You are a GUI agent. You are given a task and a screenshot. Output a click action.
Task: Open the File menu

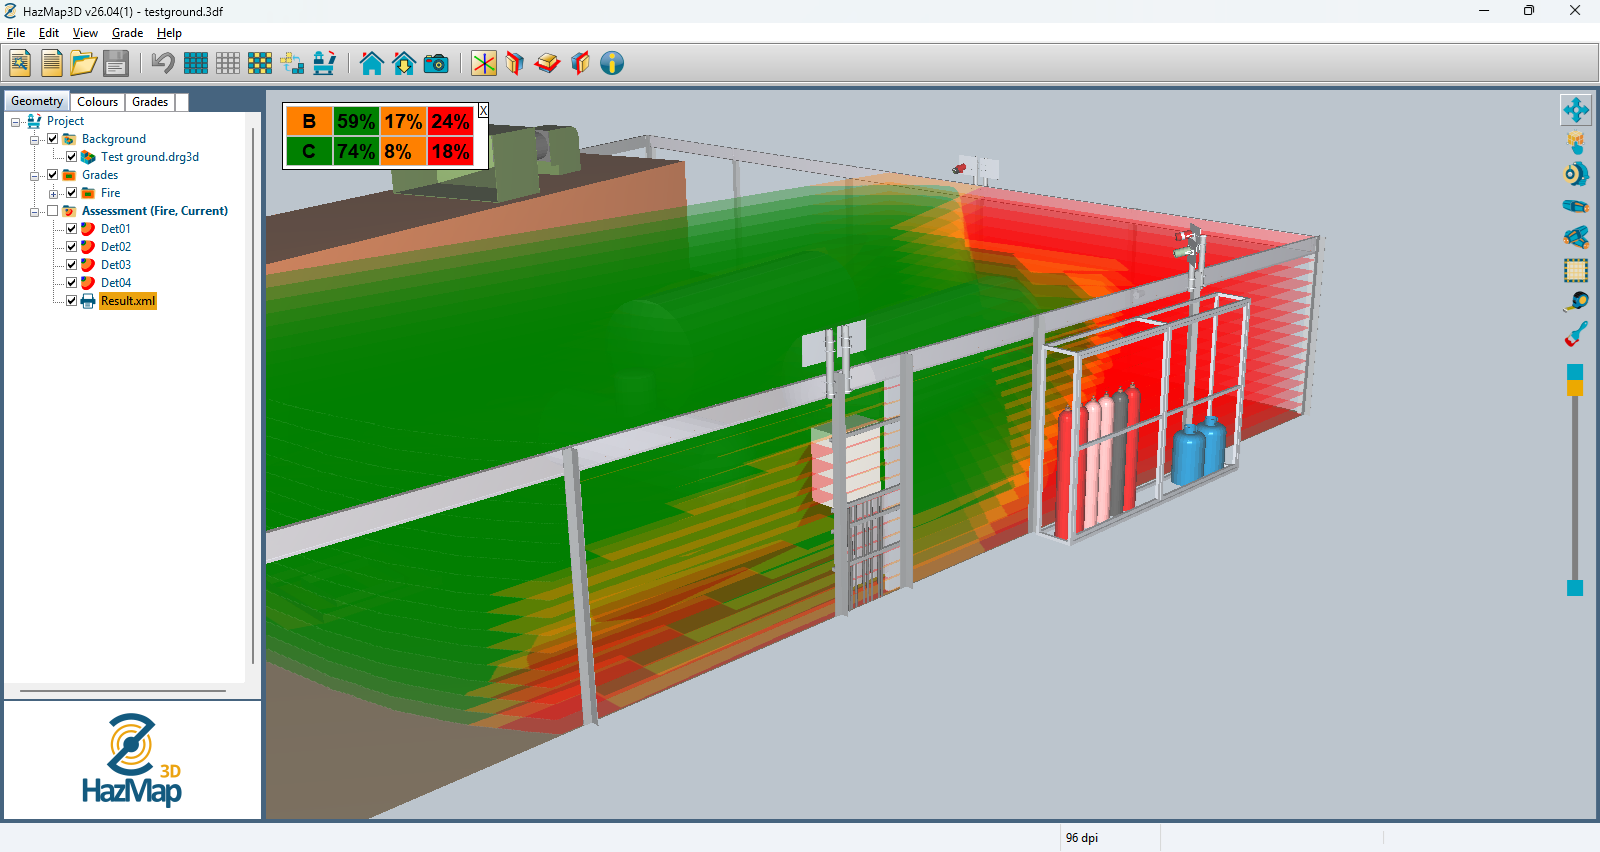click(x=16, y=33)
